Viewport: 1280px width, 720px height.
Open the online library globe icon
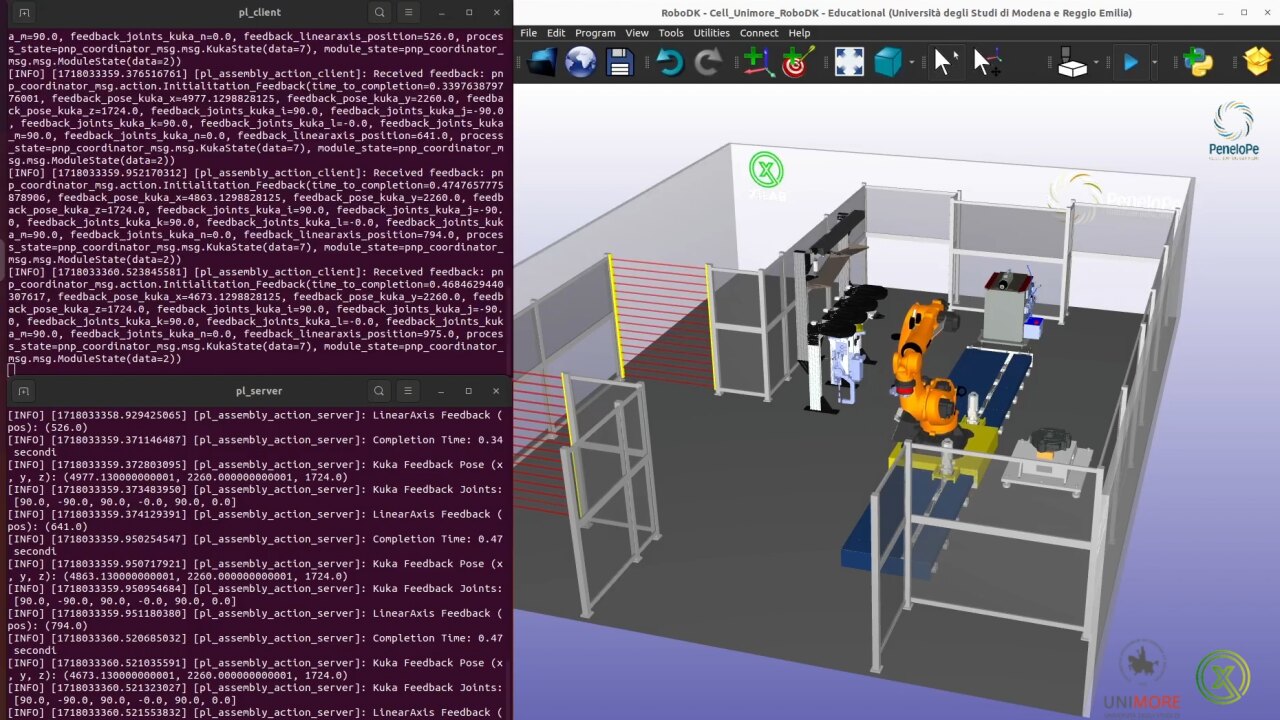pos(580,63)
